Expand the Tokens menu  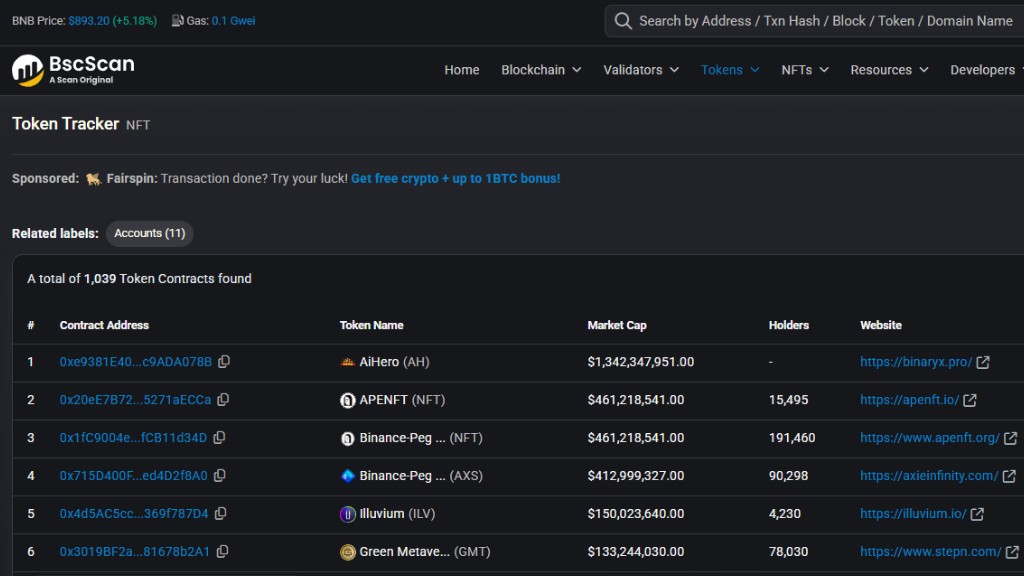(730, 70)
